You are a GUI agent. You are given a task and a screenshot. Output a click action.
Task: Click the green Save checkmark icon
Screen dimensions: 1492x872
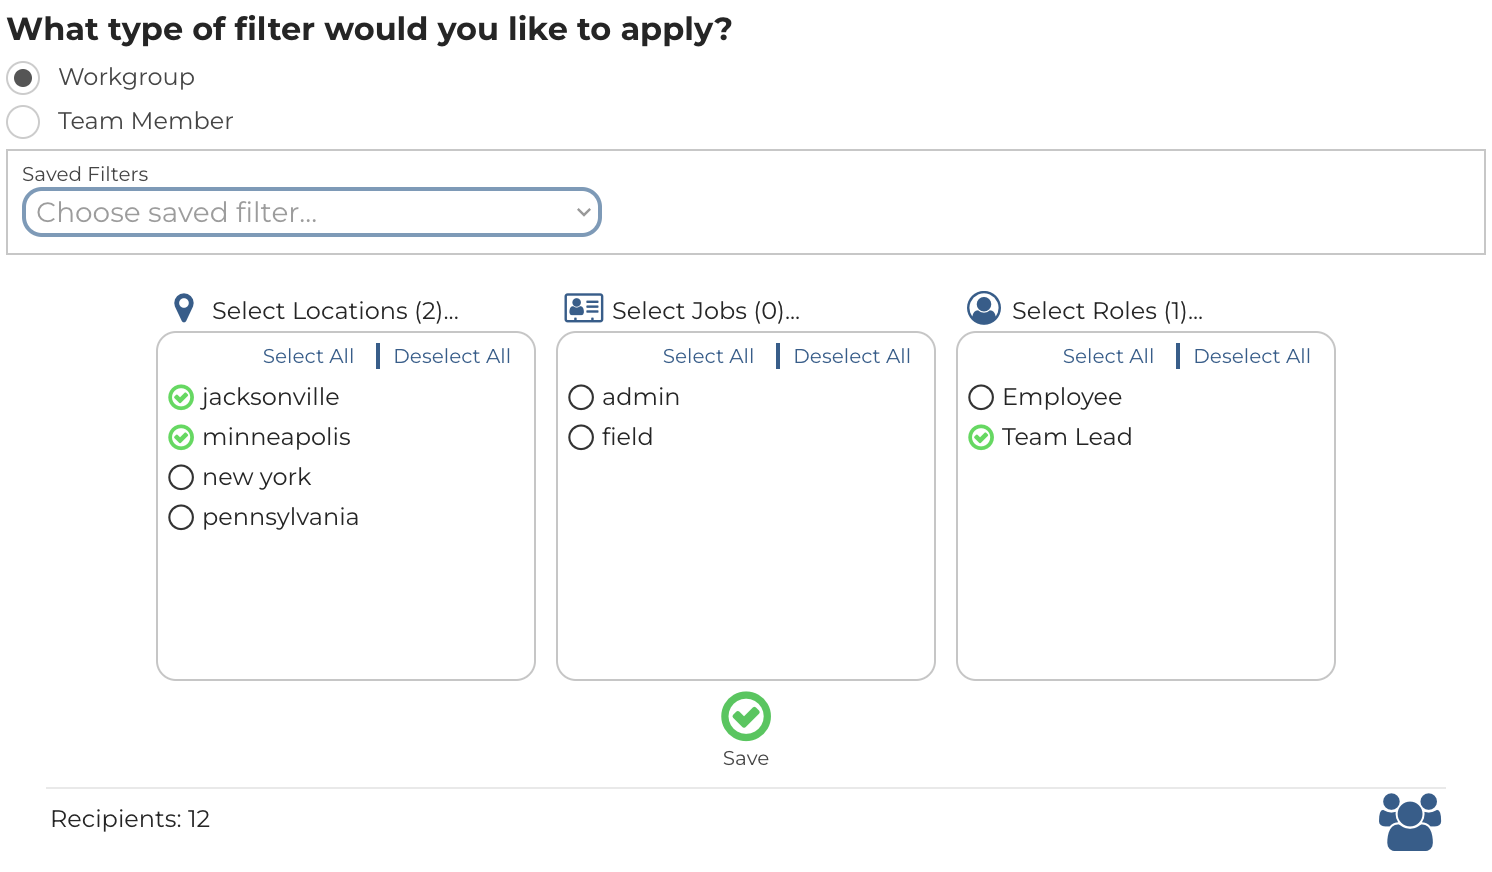click(x=745, y=716)
